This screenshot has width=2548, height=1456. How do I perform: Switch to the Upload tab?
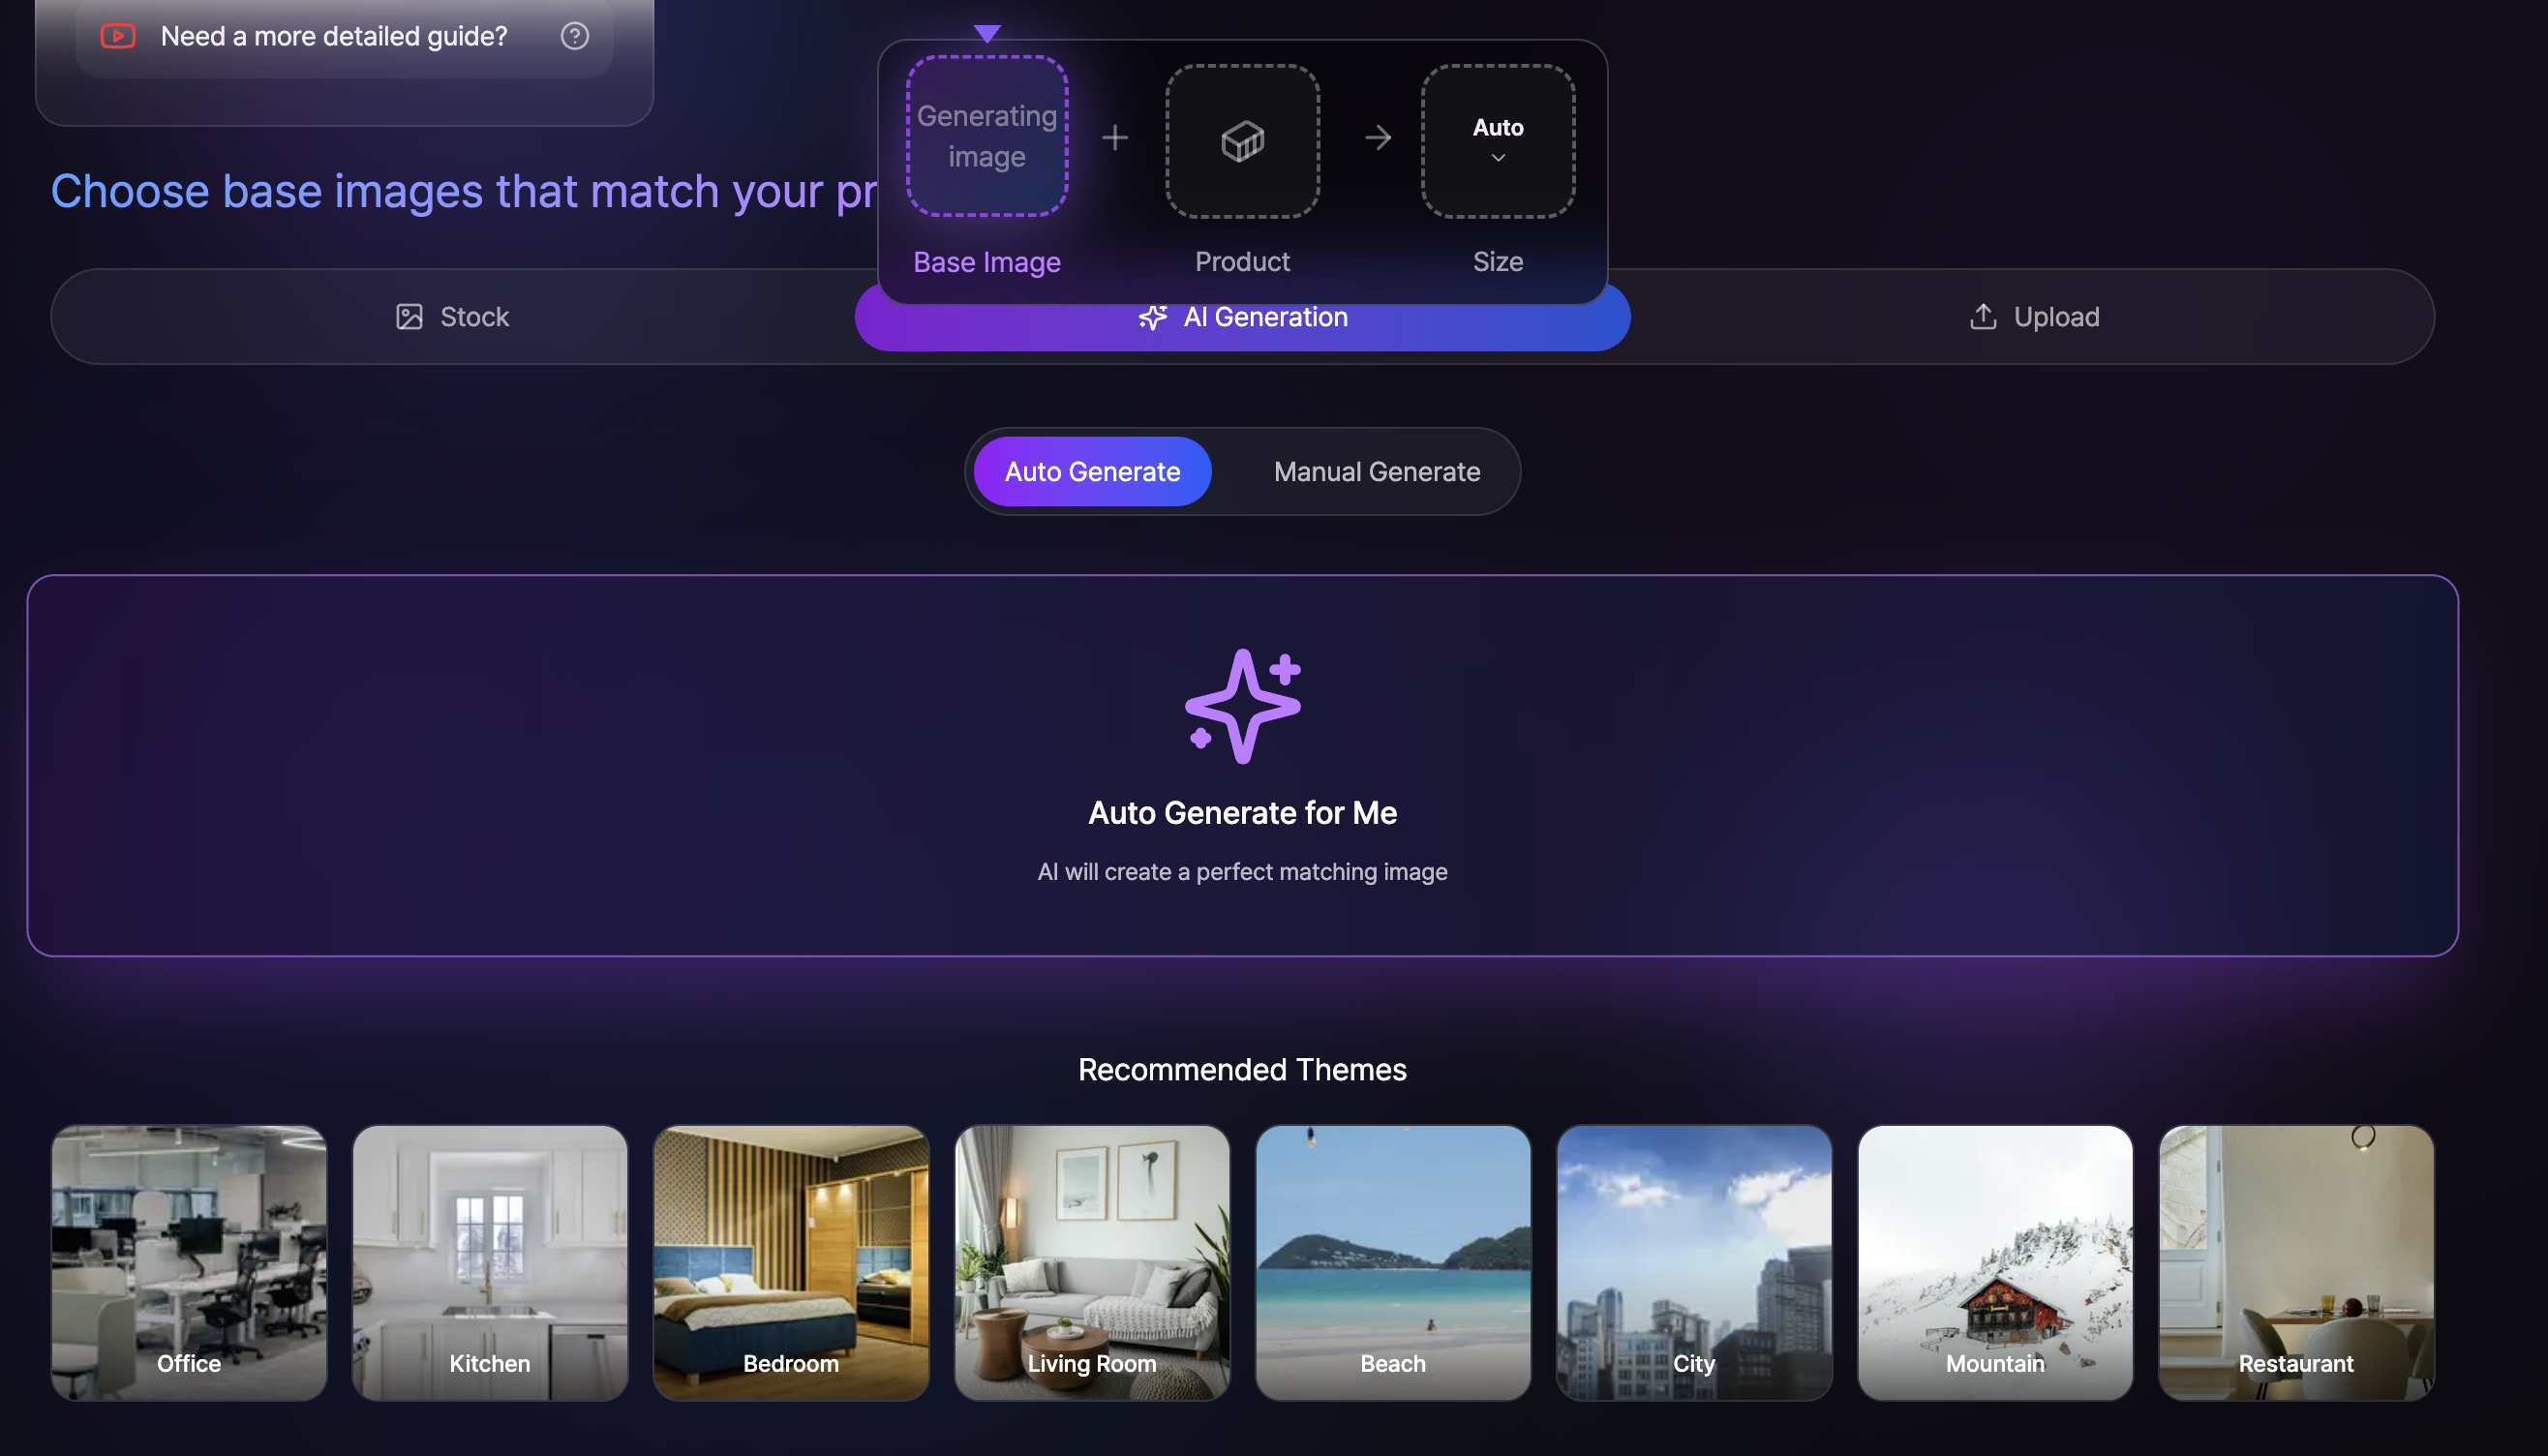(2033, 317)
